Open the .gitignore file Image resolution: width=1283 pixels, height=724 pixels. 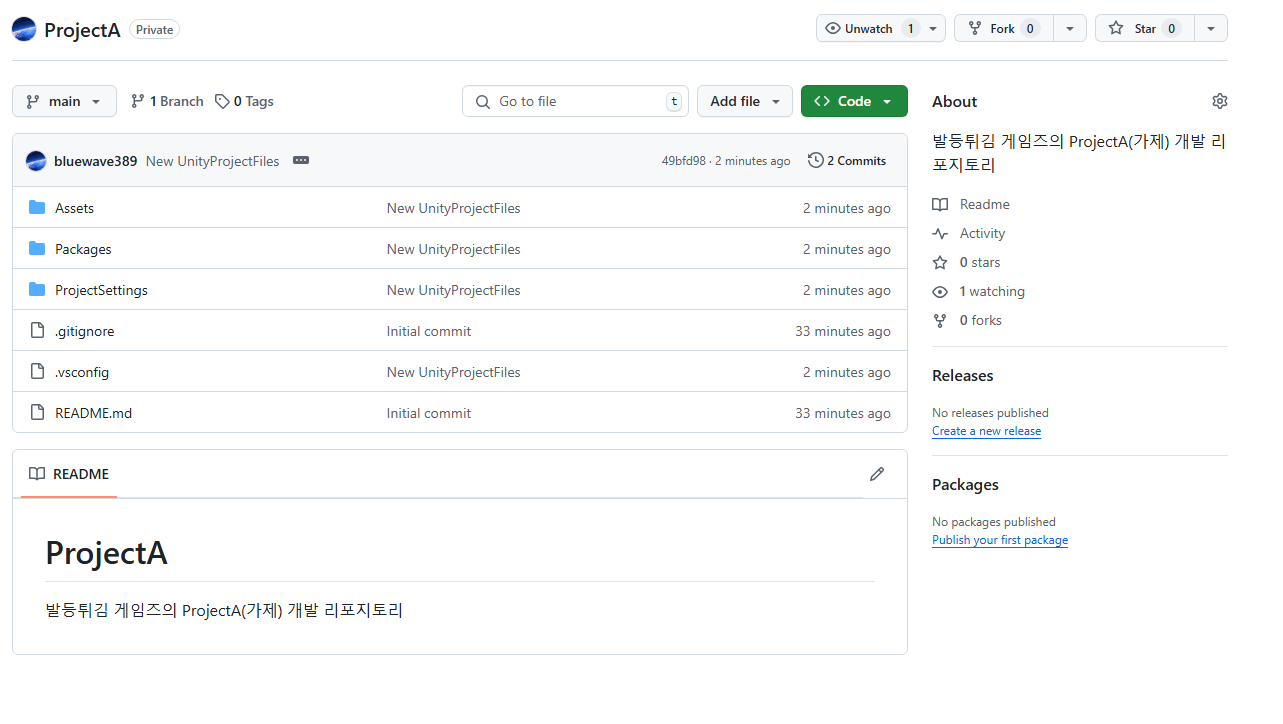(84, 331)
